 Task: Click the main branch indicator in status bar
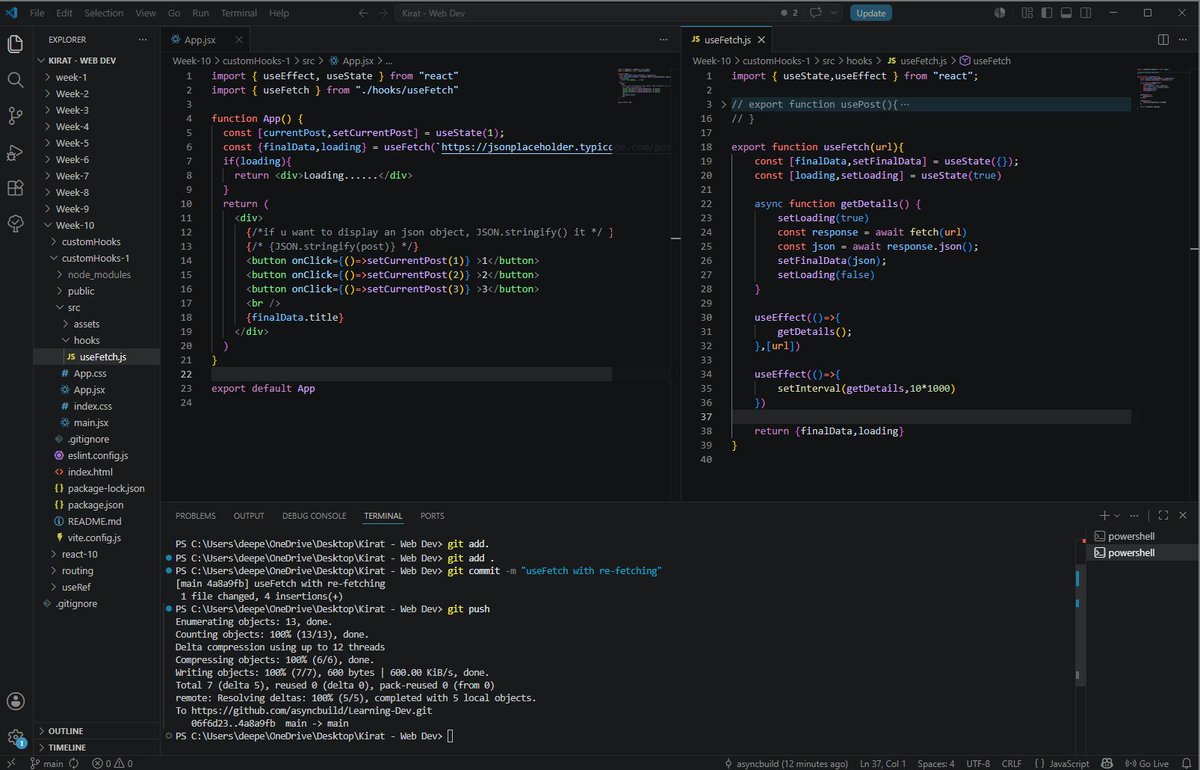pos(46,763)
